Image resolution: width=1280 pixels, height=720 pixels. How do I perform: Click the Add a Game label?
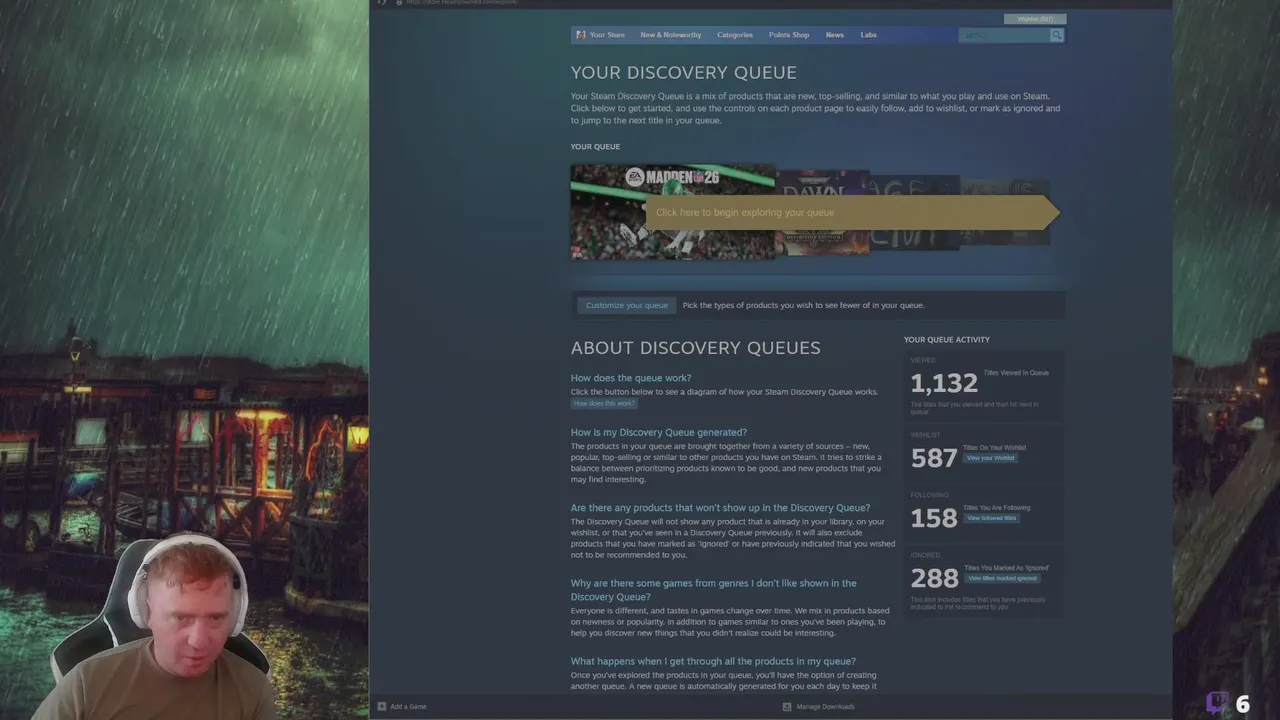[408, 706]
